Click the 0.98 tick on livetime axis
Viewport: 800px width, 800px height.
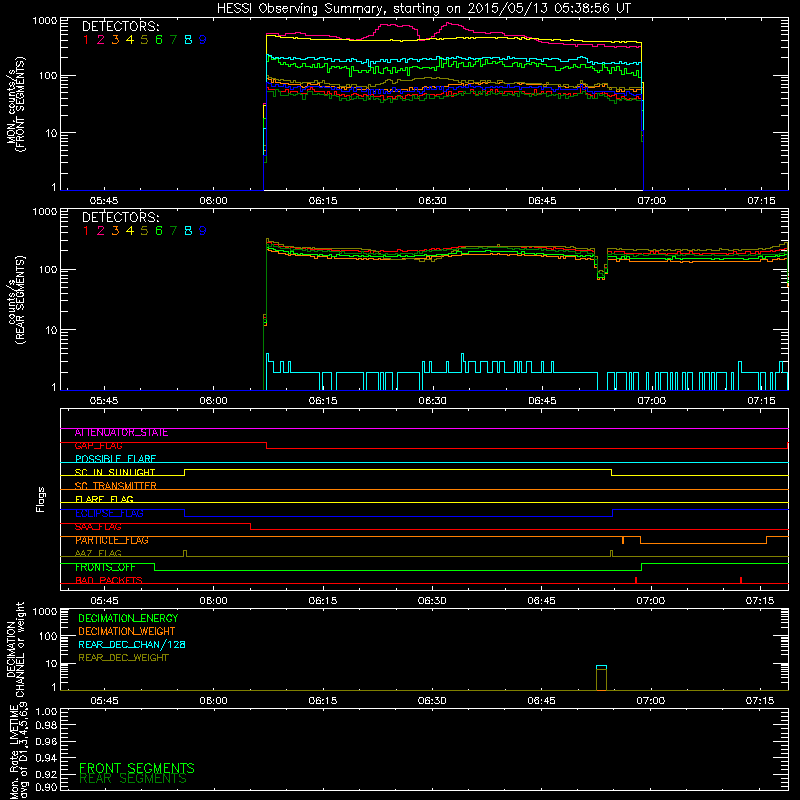[x=46, y=726]
